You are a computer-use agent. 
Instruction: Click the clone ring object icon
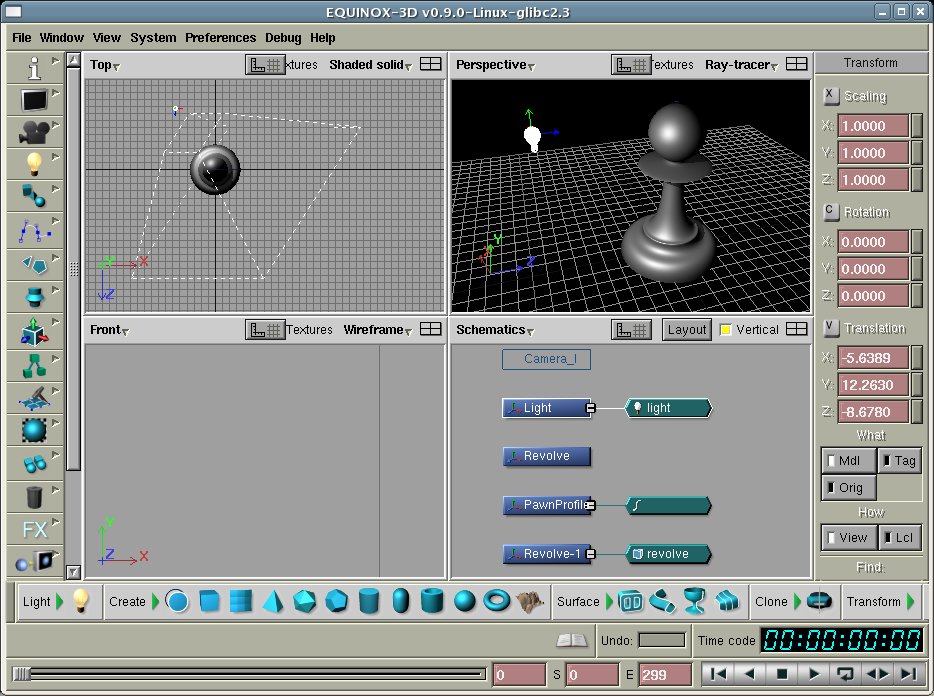point(819,601)
